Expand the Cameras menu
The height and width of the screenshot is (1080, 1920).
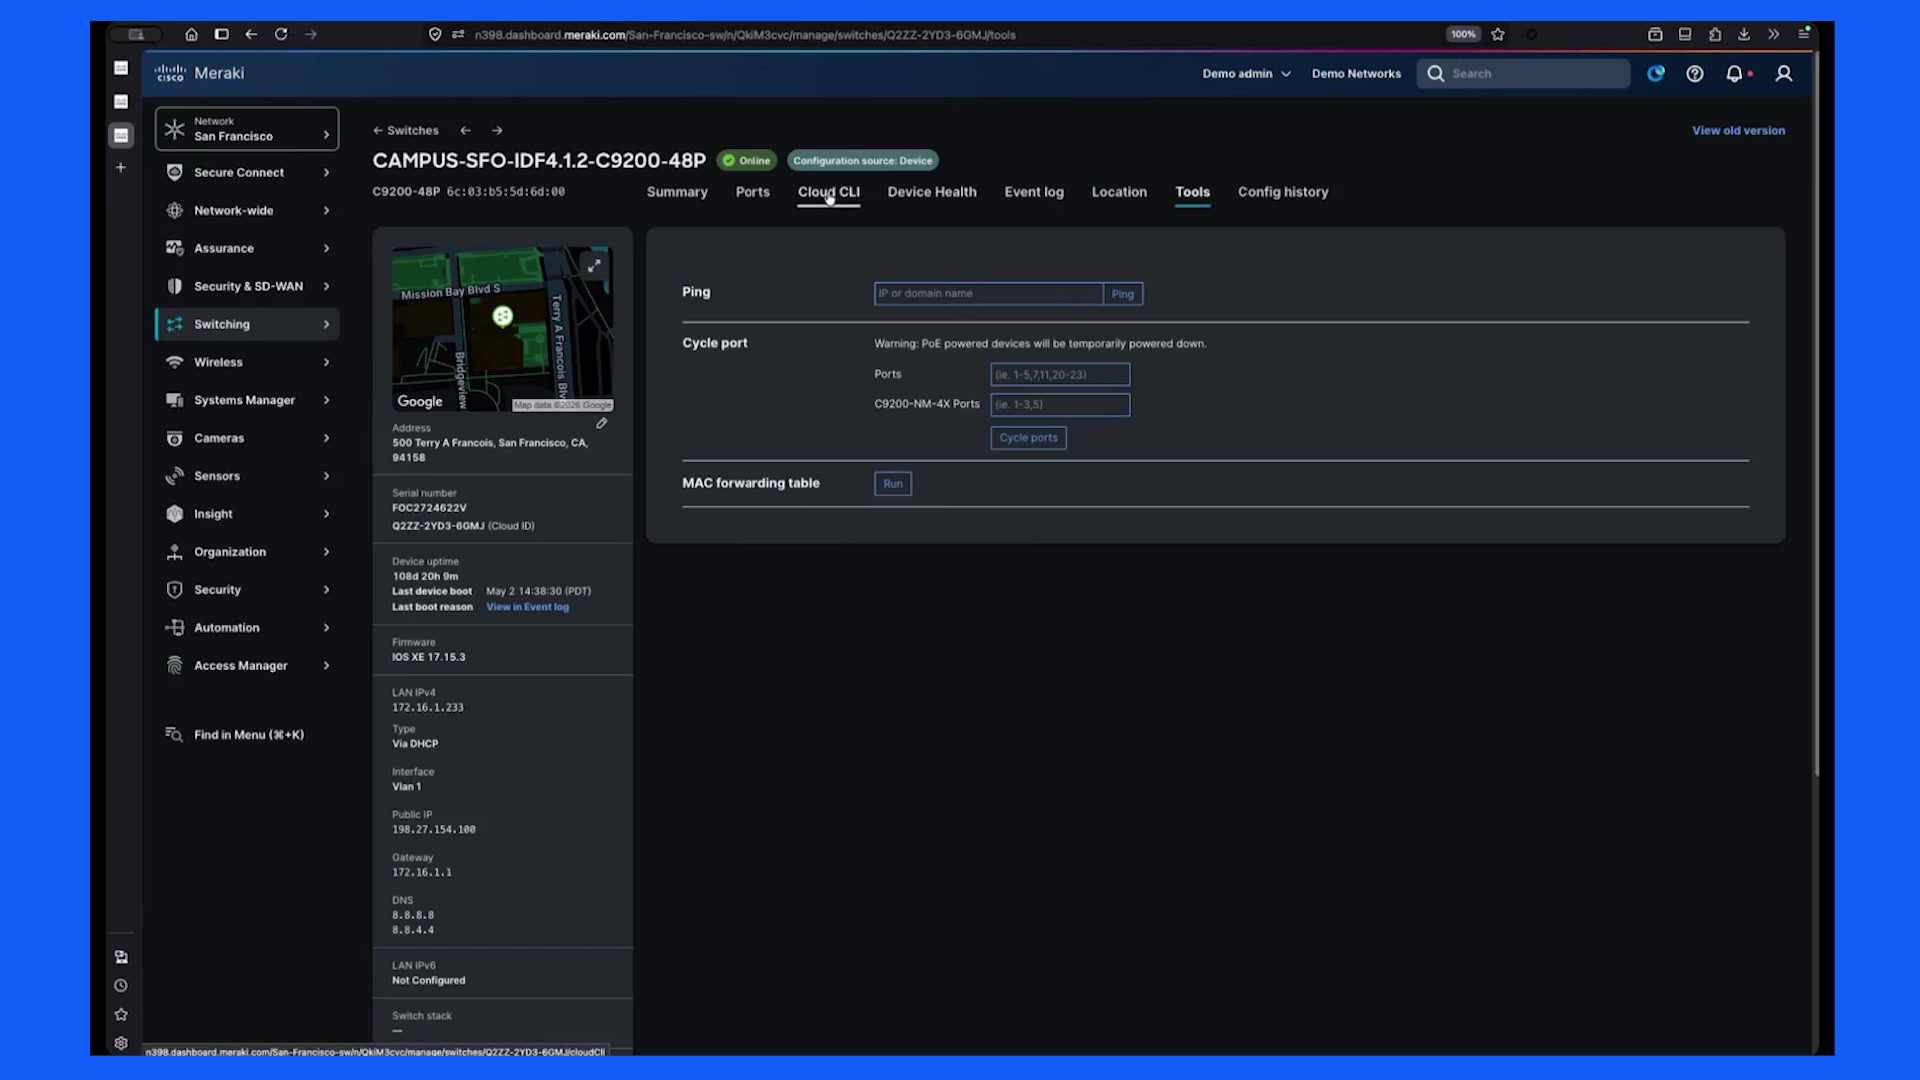pyautogui.click(x=247, y=438)
